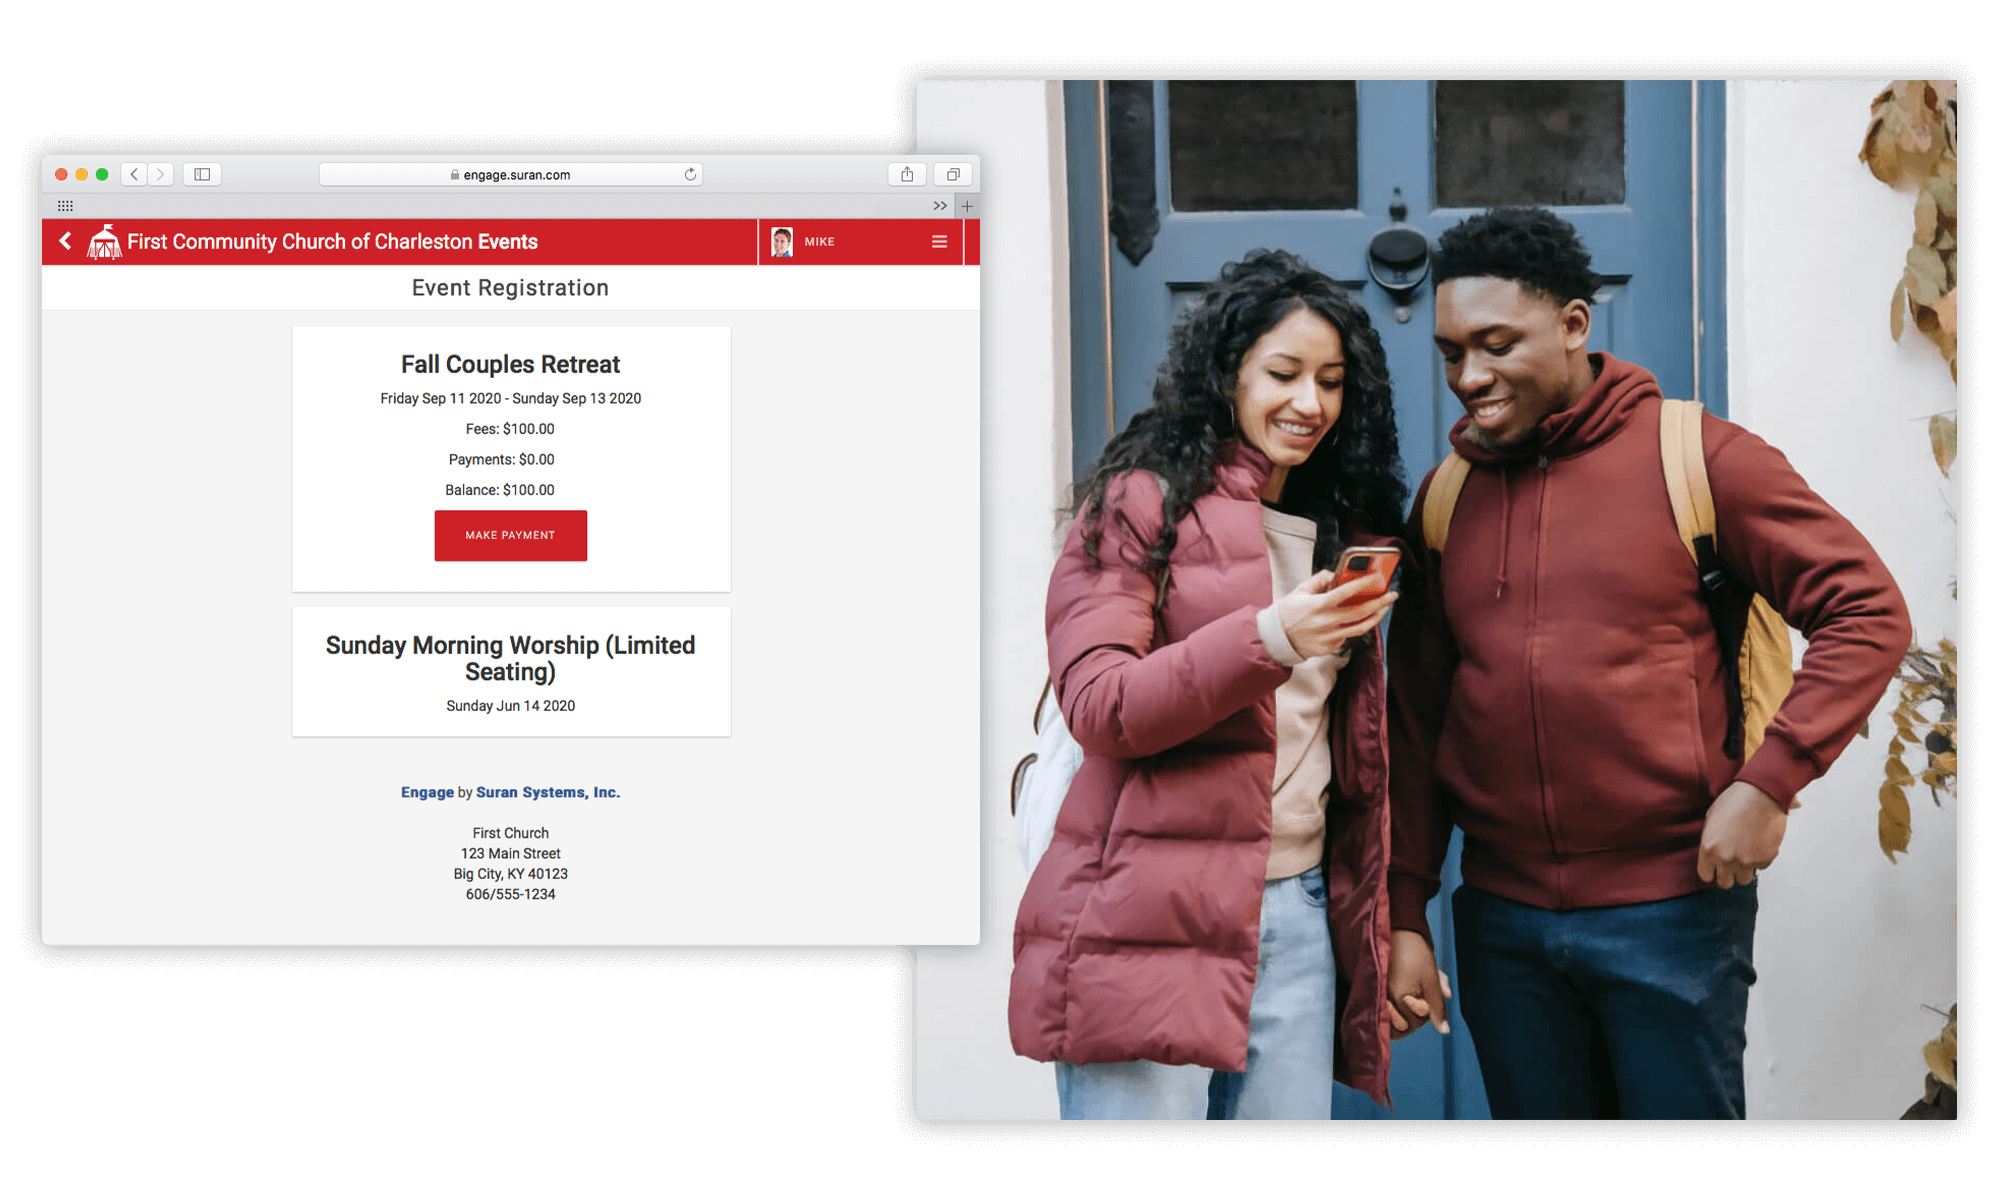
Task: Open Sunday Morning Worship (Limited Seating) card
Action: pos(511,672)
